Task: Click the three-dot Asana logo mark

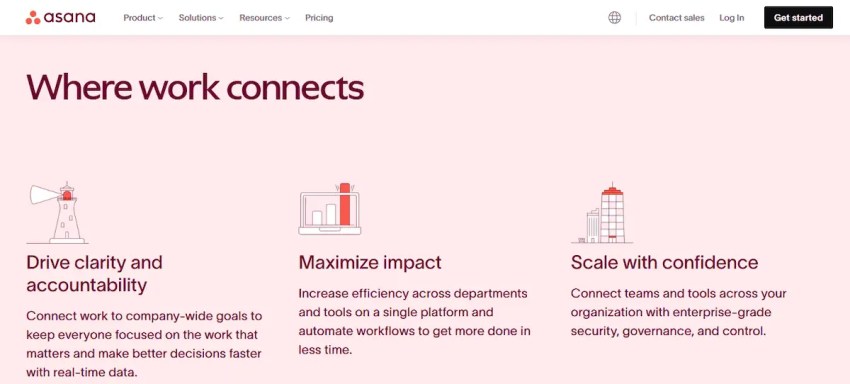Action: tap(33, 17)
